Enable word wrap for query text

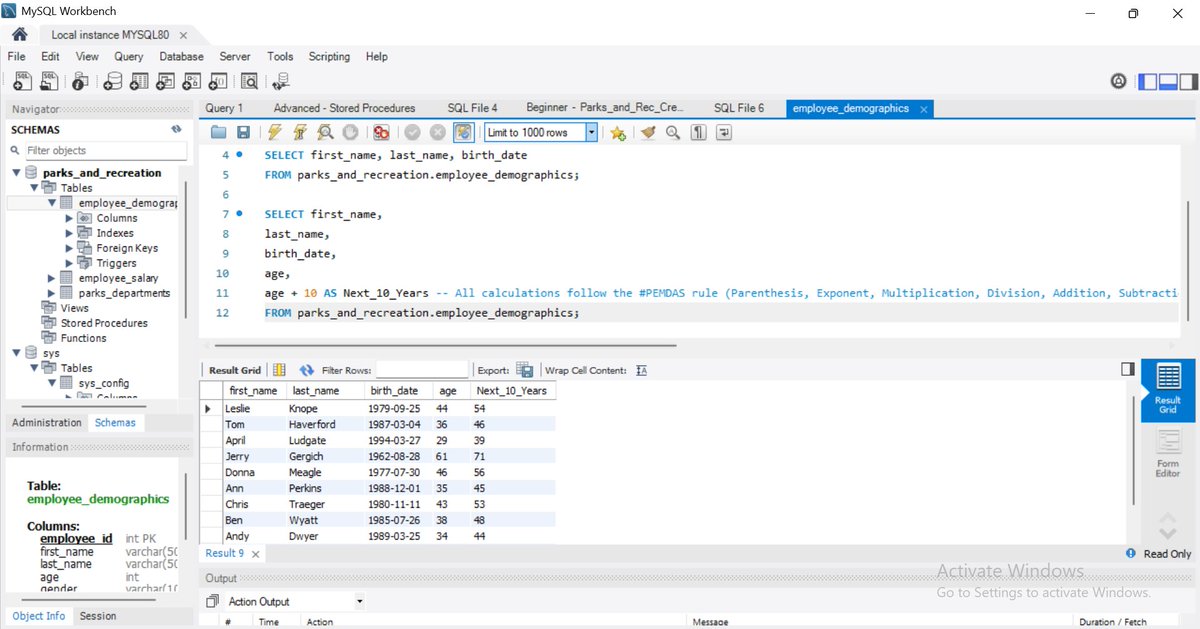click(x=724, y=131)
